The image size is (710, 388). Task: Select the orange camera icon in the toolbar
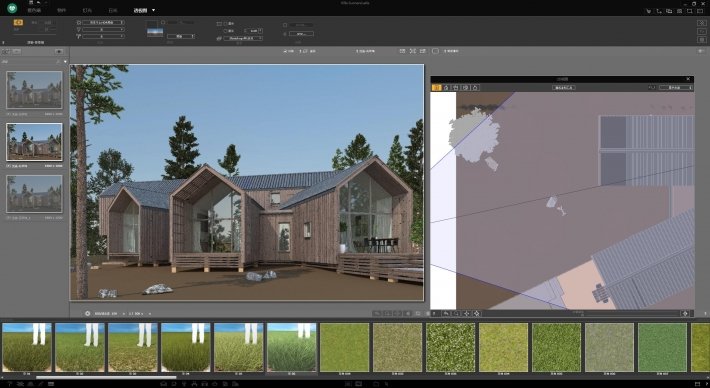[18, 22]
